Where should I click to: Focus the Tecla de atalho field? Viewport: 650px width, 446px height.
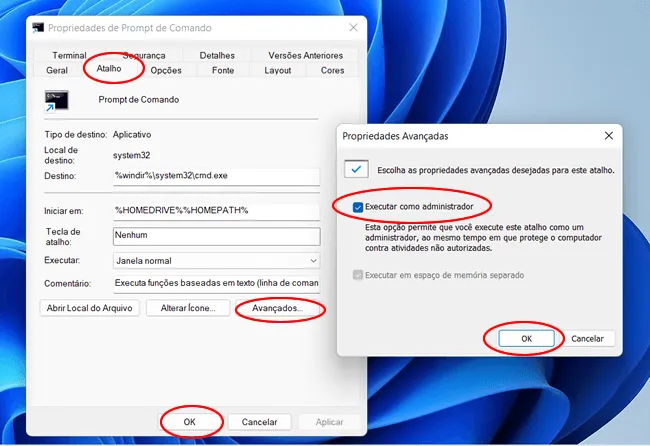(215, 237)
